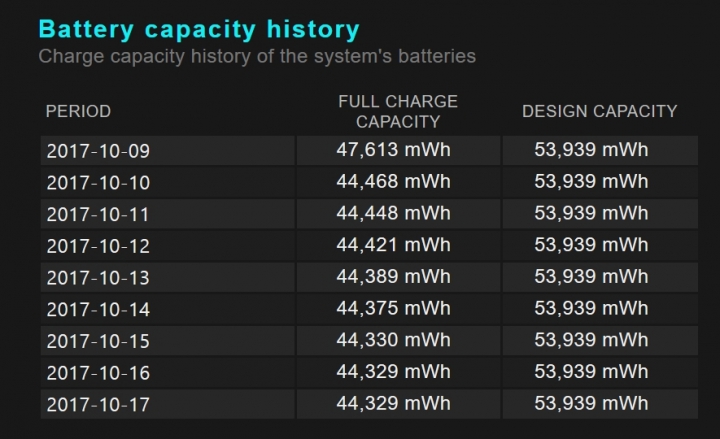This screenshot has width=720, height=439.
Task: Click the full charge value 44,448 mWh
Action: click(x=394, y=214)
